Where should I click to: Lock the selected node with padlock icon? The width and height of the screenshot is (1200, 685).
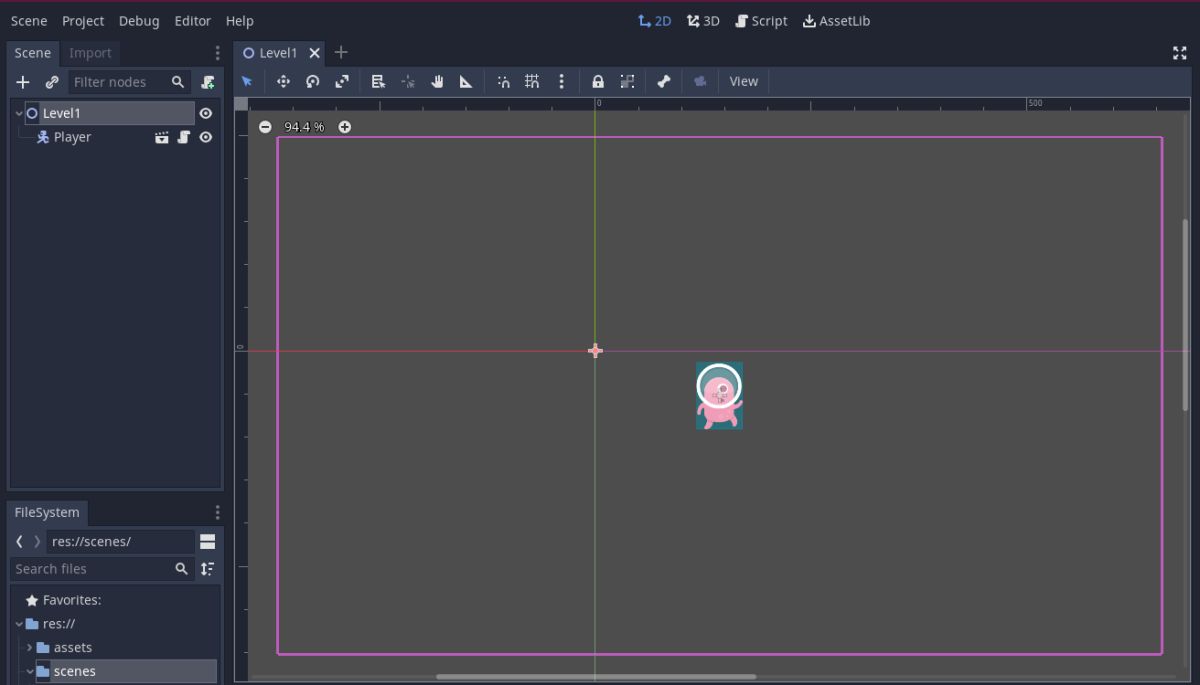click(x=598, y=81)
